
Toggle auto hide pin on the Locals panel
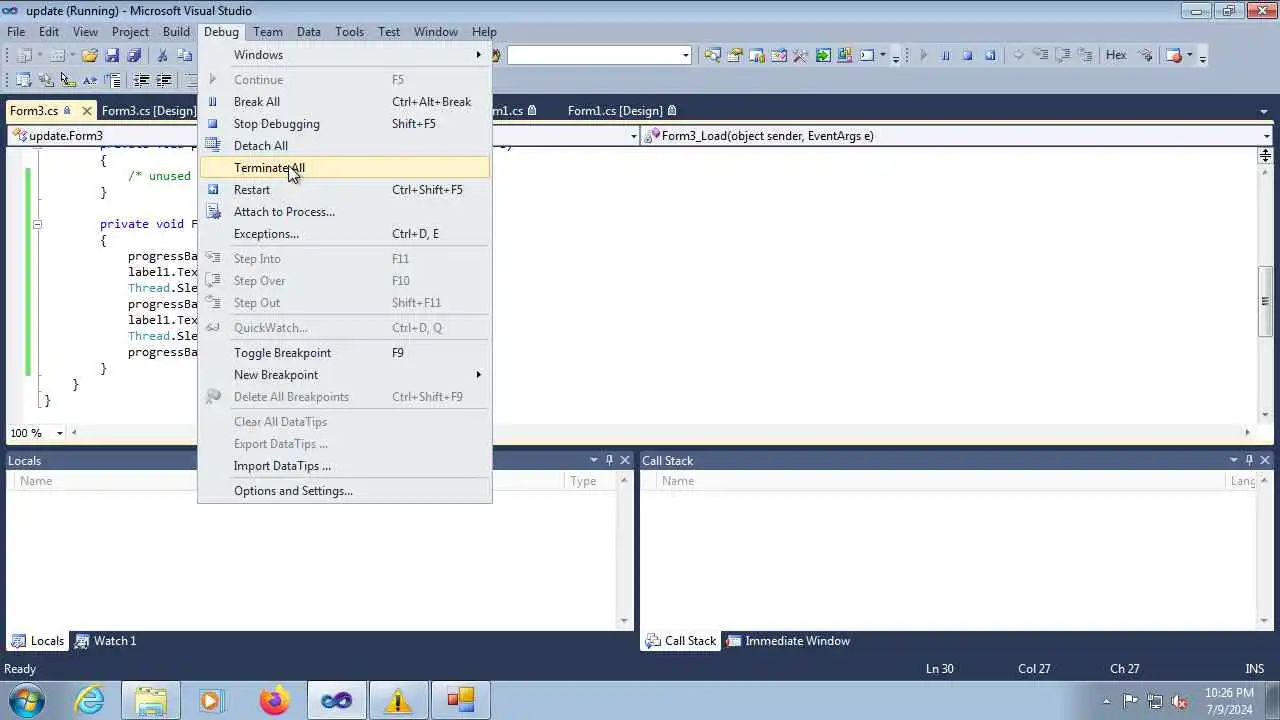click(609, 461)
